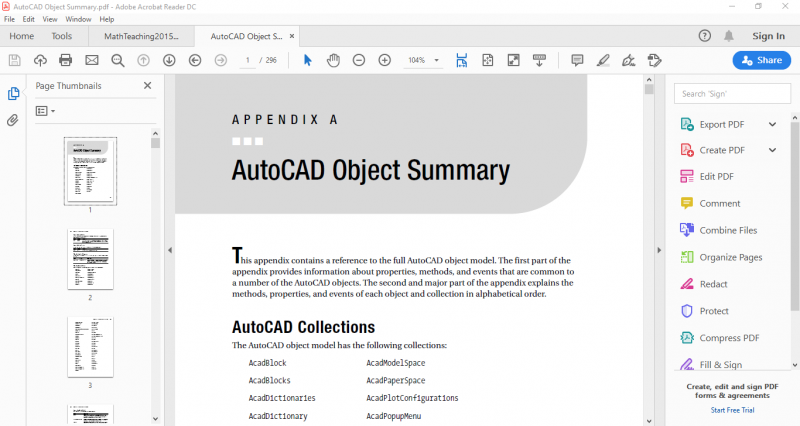Close the Page Thumbnails panel
Screen dimensions: 800x426
(147, 86)
